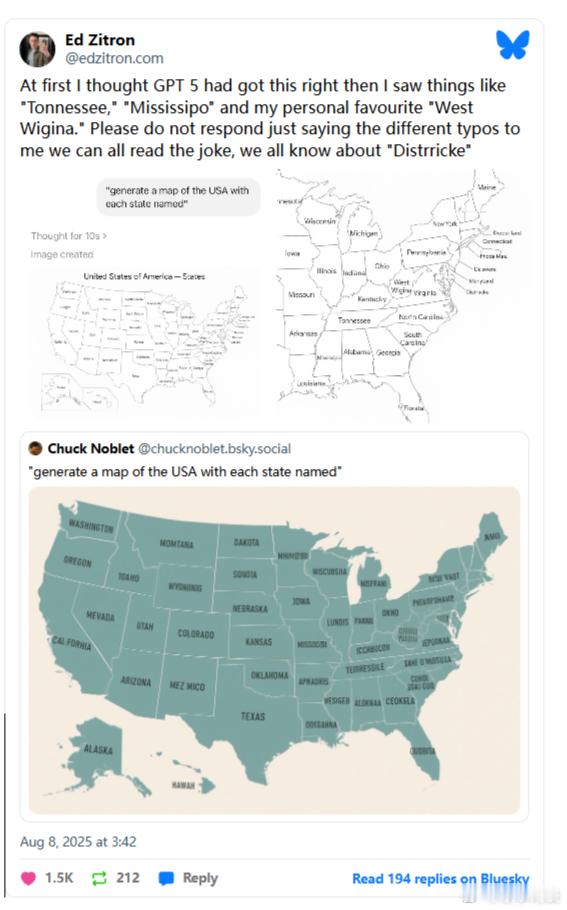Open the Ed Zitron display name
This screenshot has height=910, width=567.
[x=100, y=40]
